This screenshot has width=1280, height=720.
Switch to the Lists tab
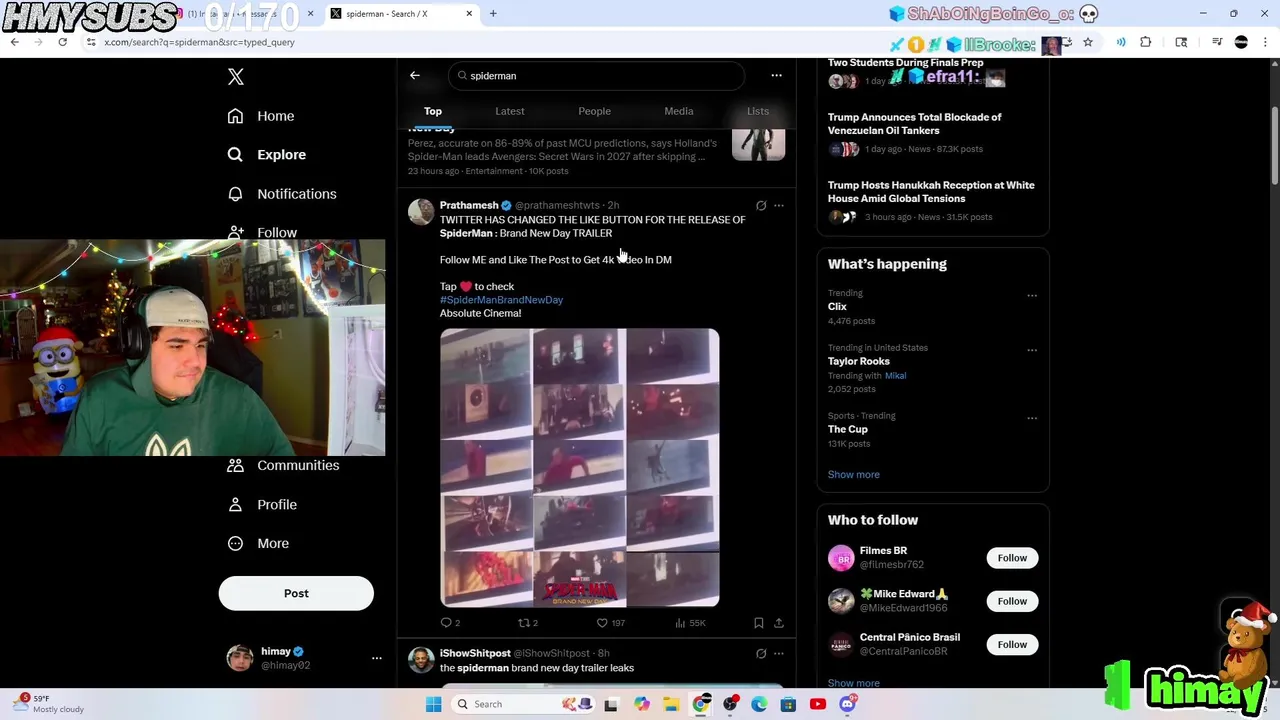[758, 111]
